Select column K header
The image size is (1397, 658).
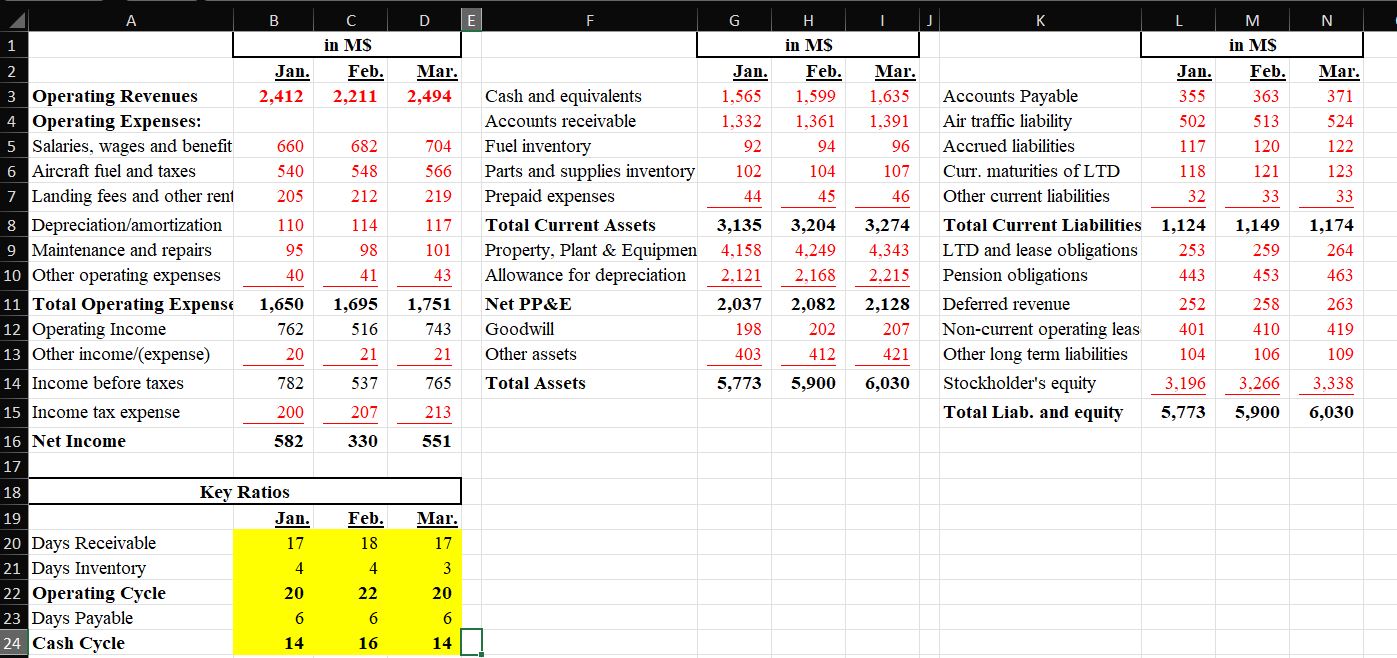pyautogui.click(x=1040, y=18)
